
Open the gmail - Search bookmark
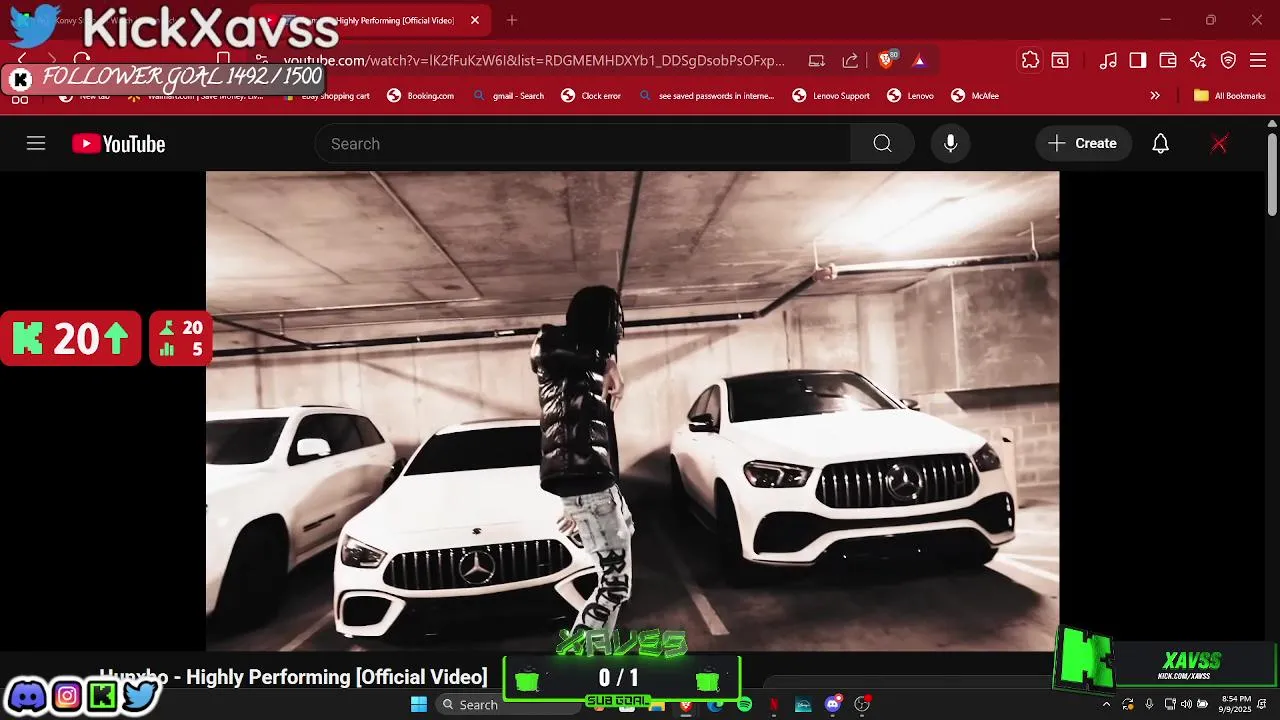(509, 96)
